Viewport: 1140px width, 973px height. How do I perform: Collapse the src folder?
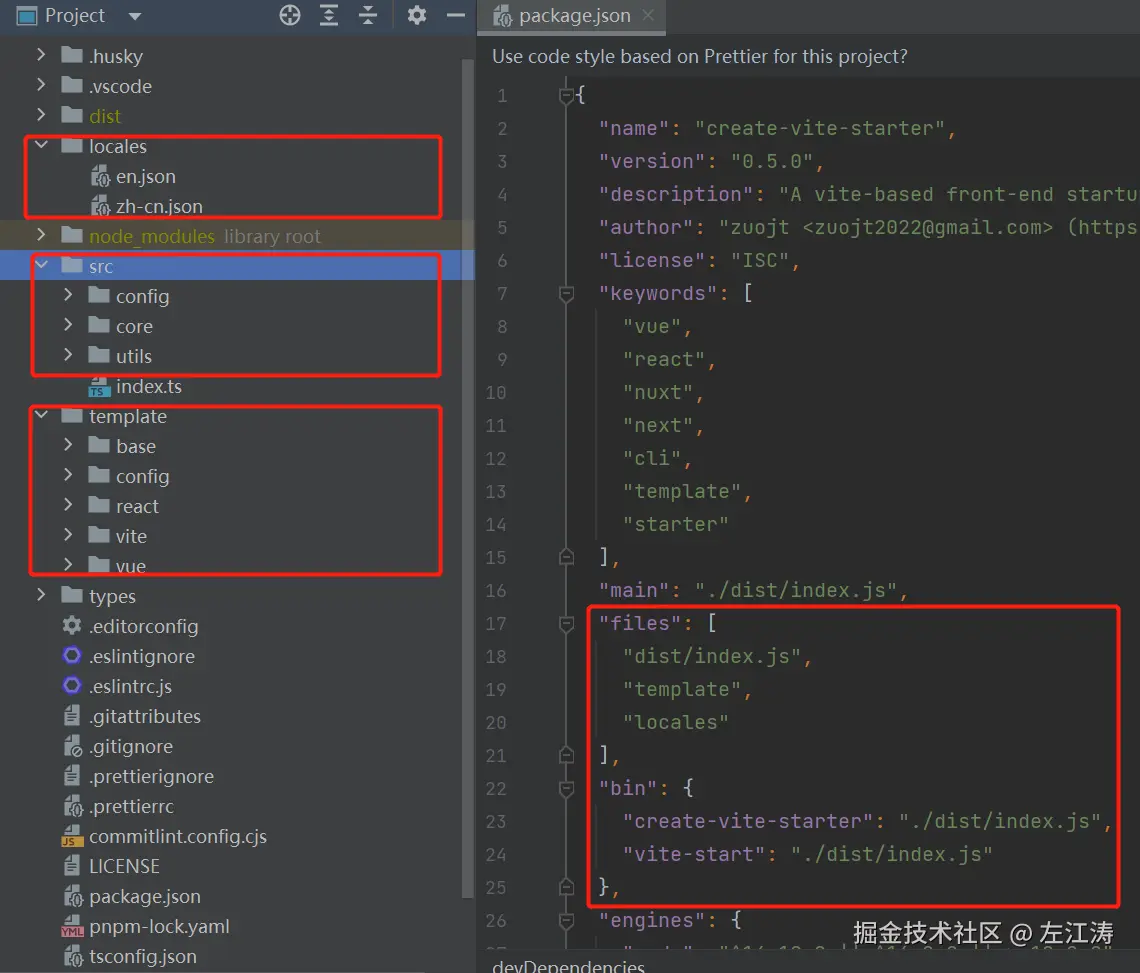click(41, 265)
